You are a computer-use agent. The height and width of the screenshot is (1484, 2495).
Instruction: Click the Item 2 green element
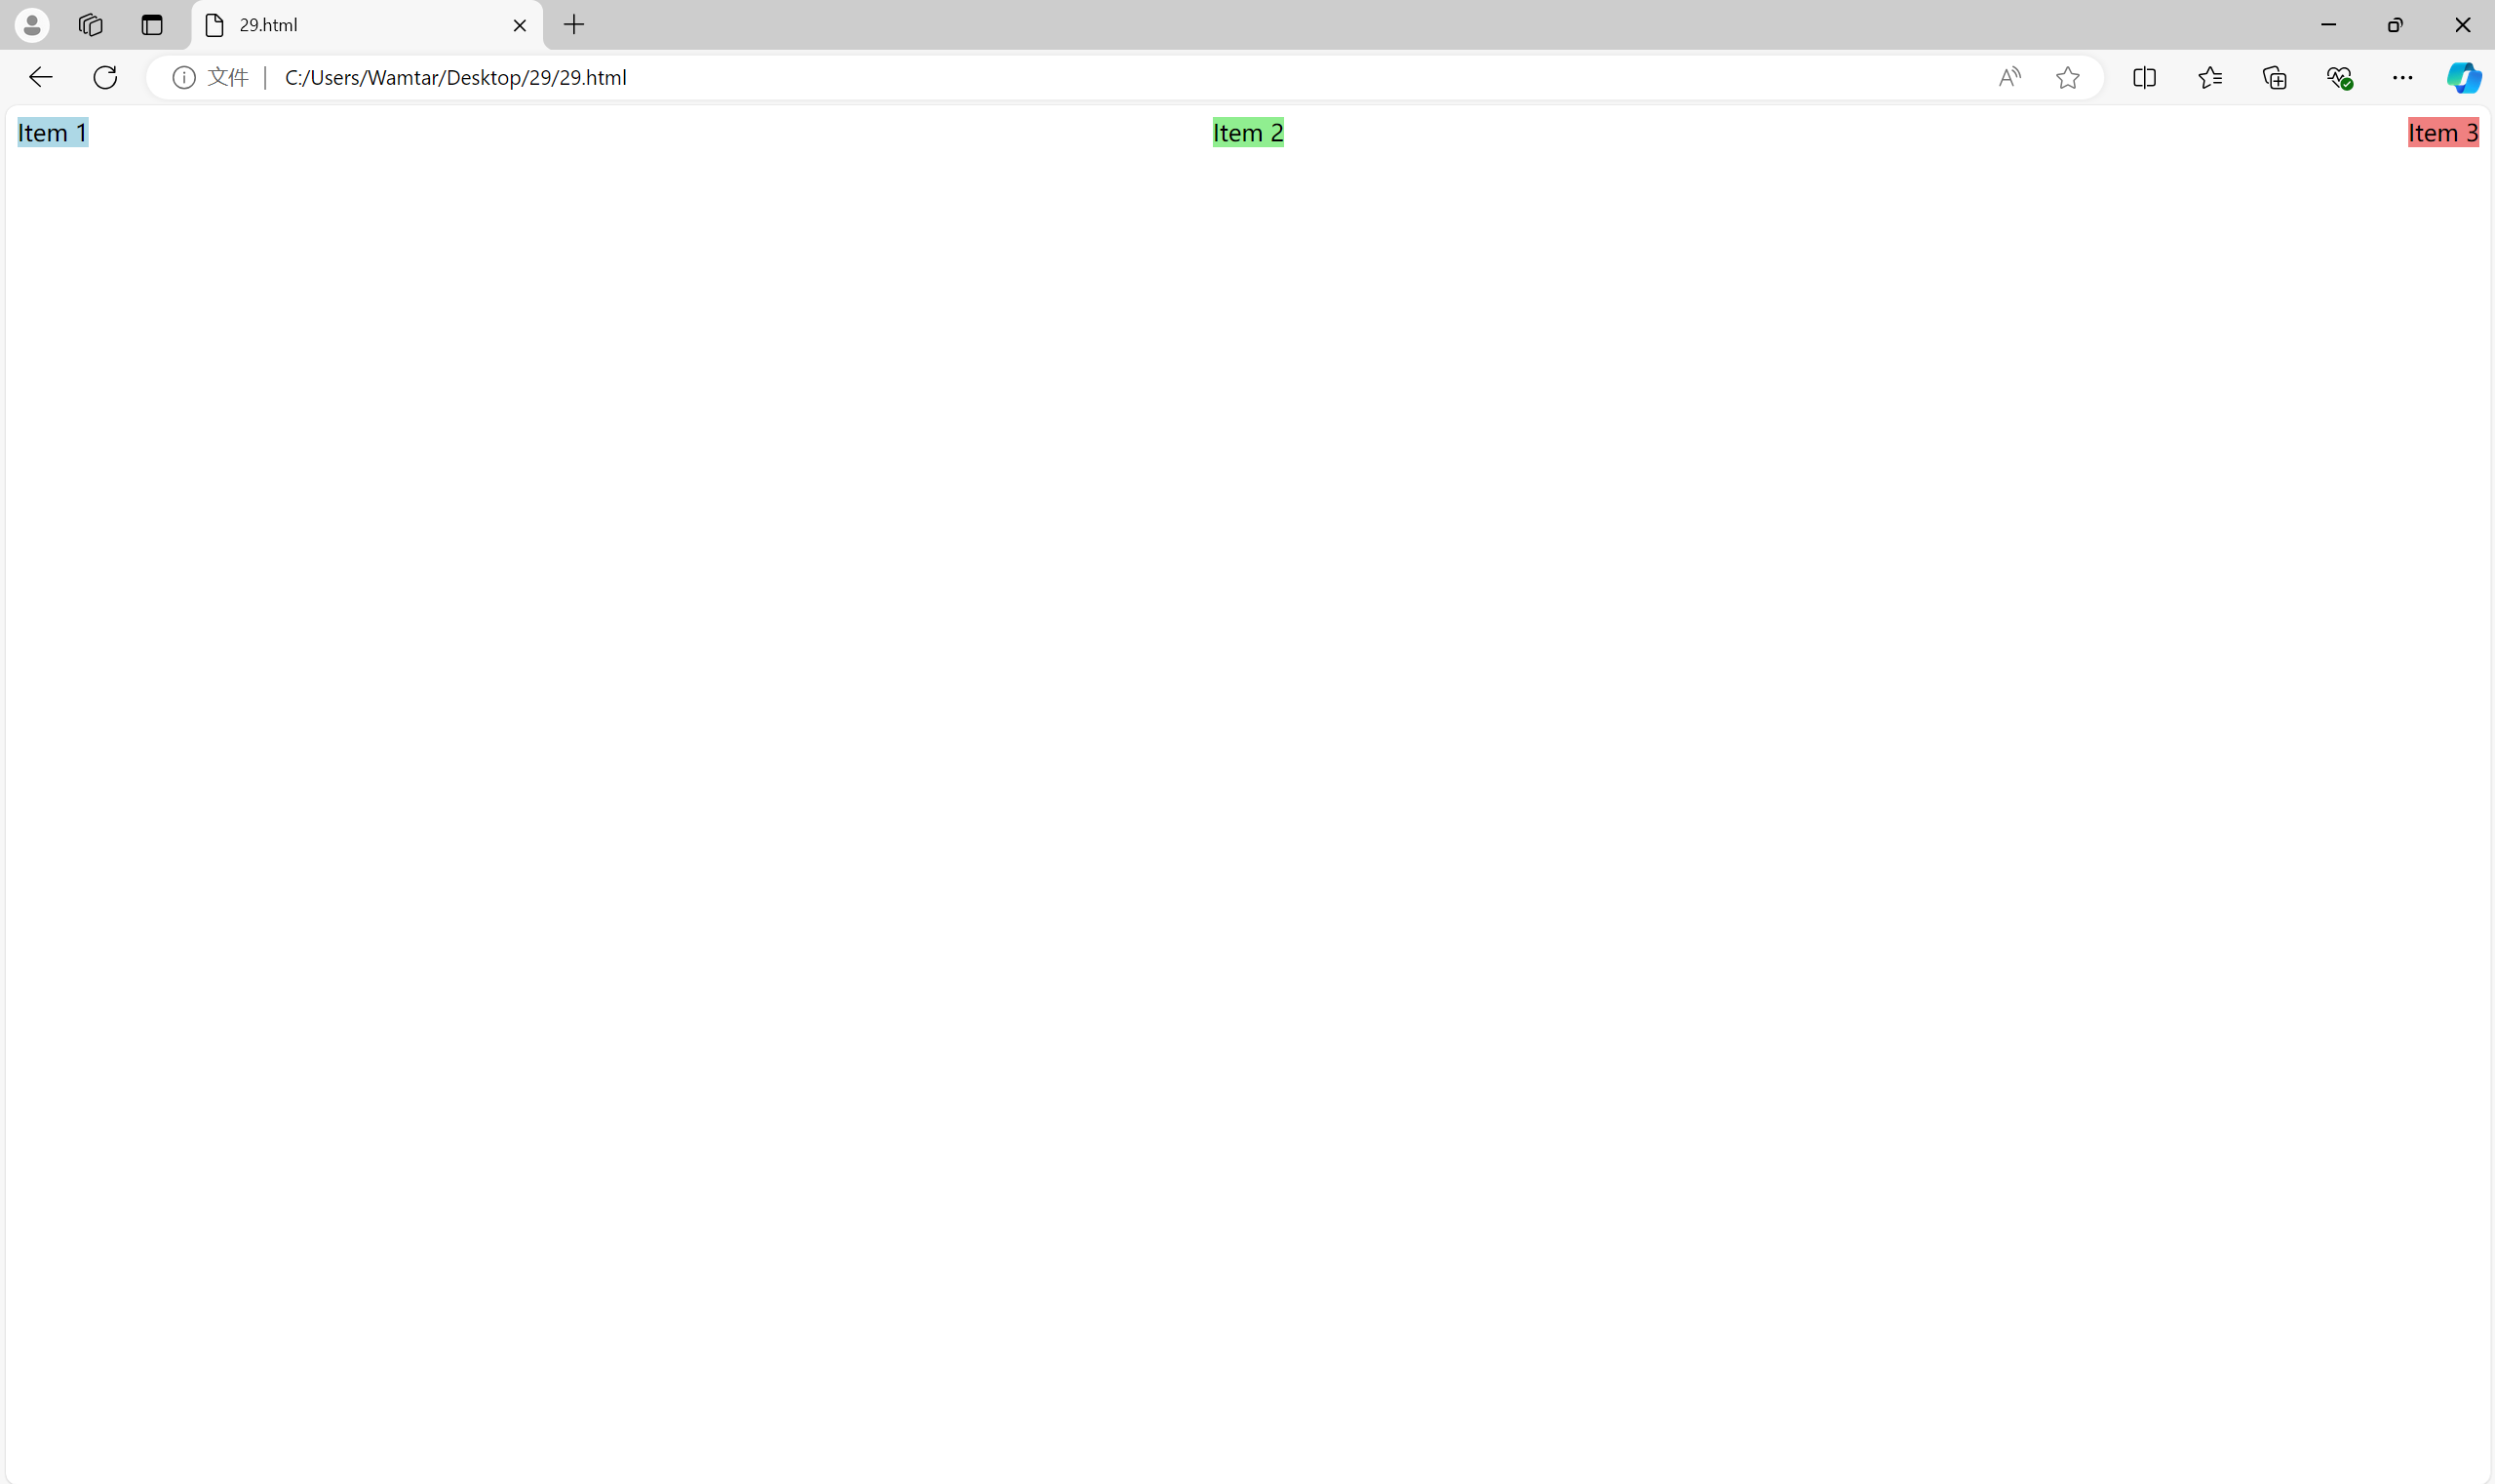[x=1248, y=133]
